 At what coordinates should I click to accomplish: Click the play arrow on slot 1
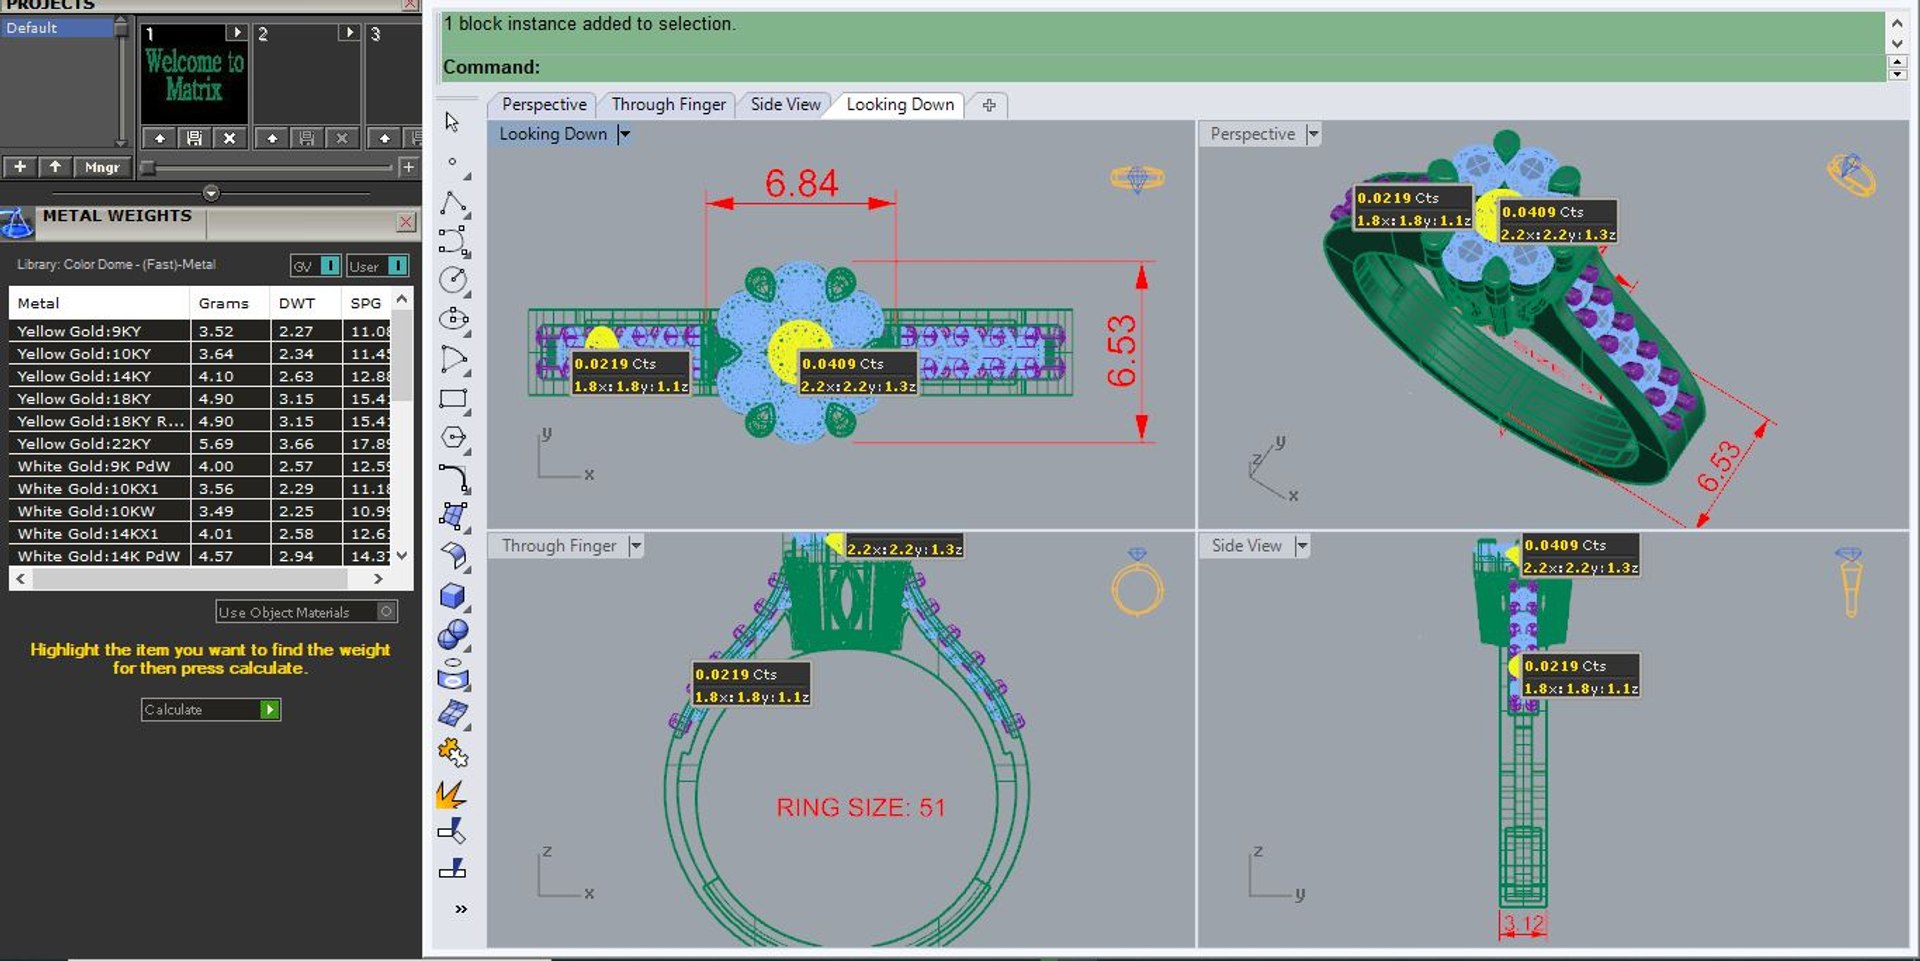[x=237, y=33]
